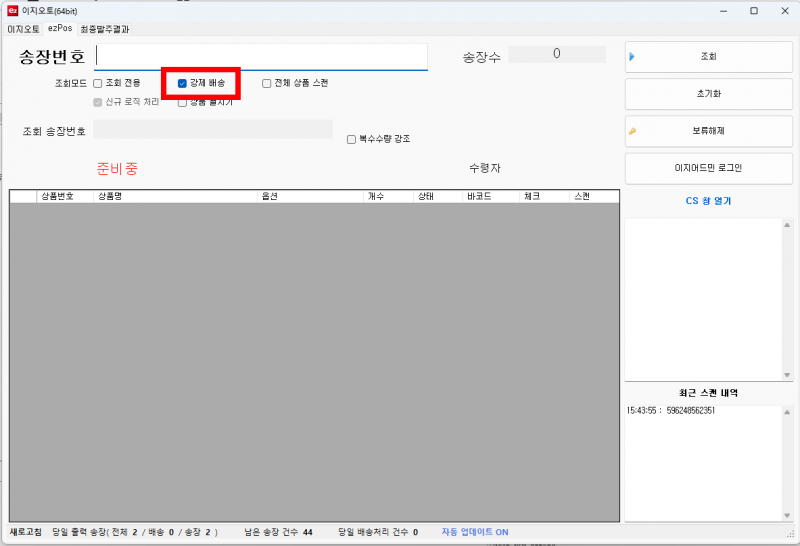The image size is (800, 546).
Task: Enable the 복수수량 강조 checkbox
Action: (351, 139)
